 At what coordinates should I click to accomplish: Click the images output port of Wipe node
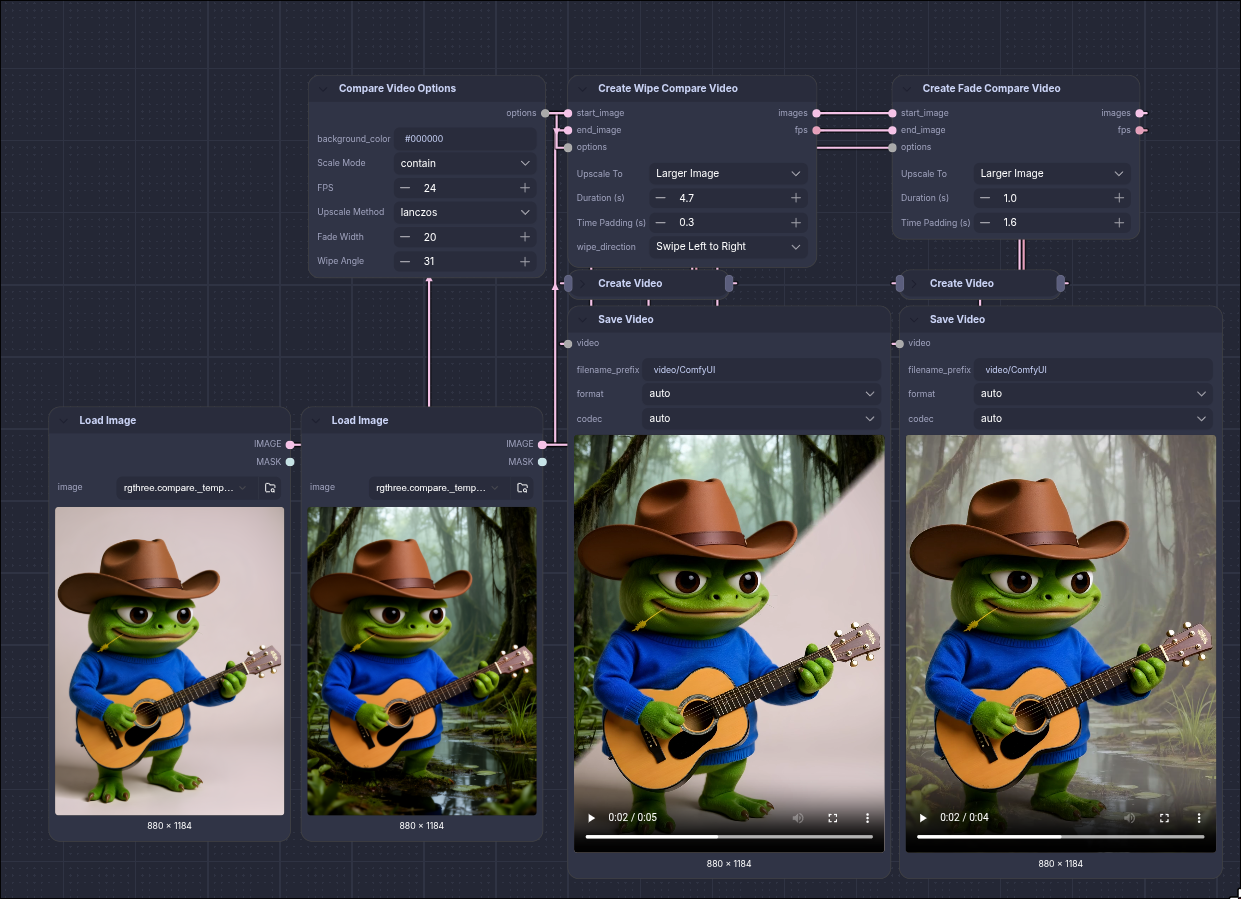tap(817, 113)
